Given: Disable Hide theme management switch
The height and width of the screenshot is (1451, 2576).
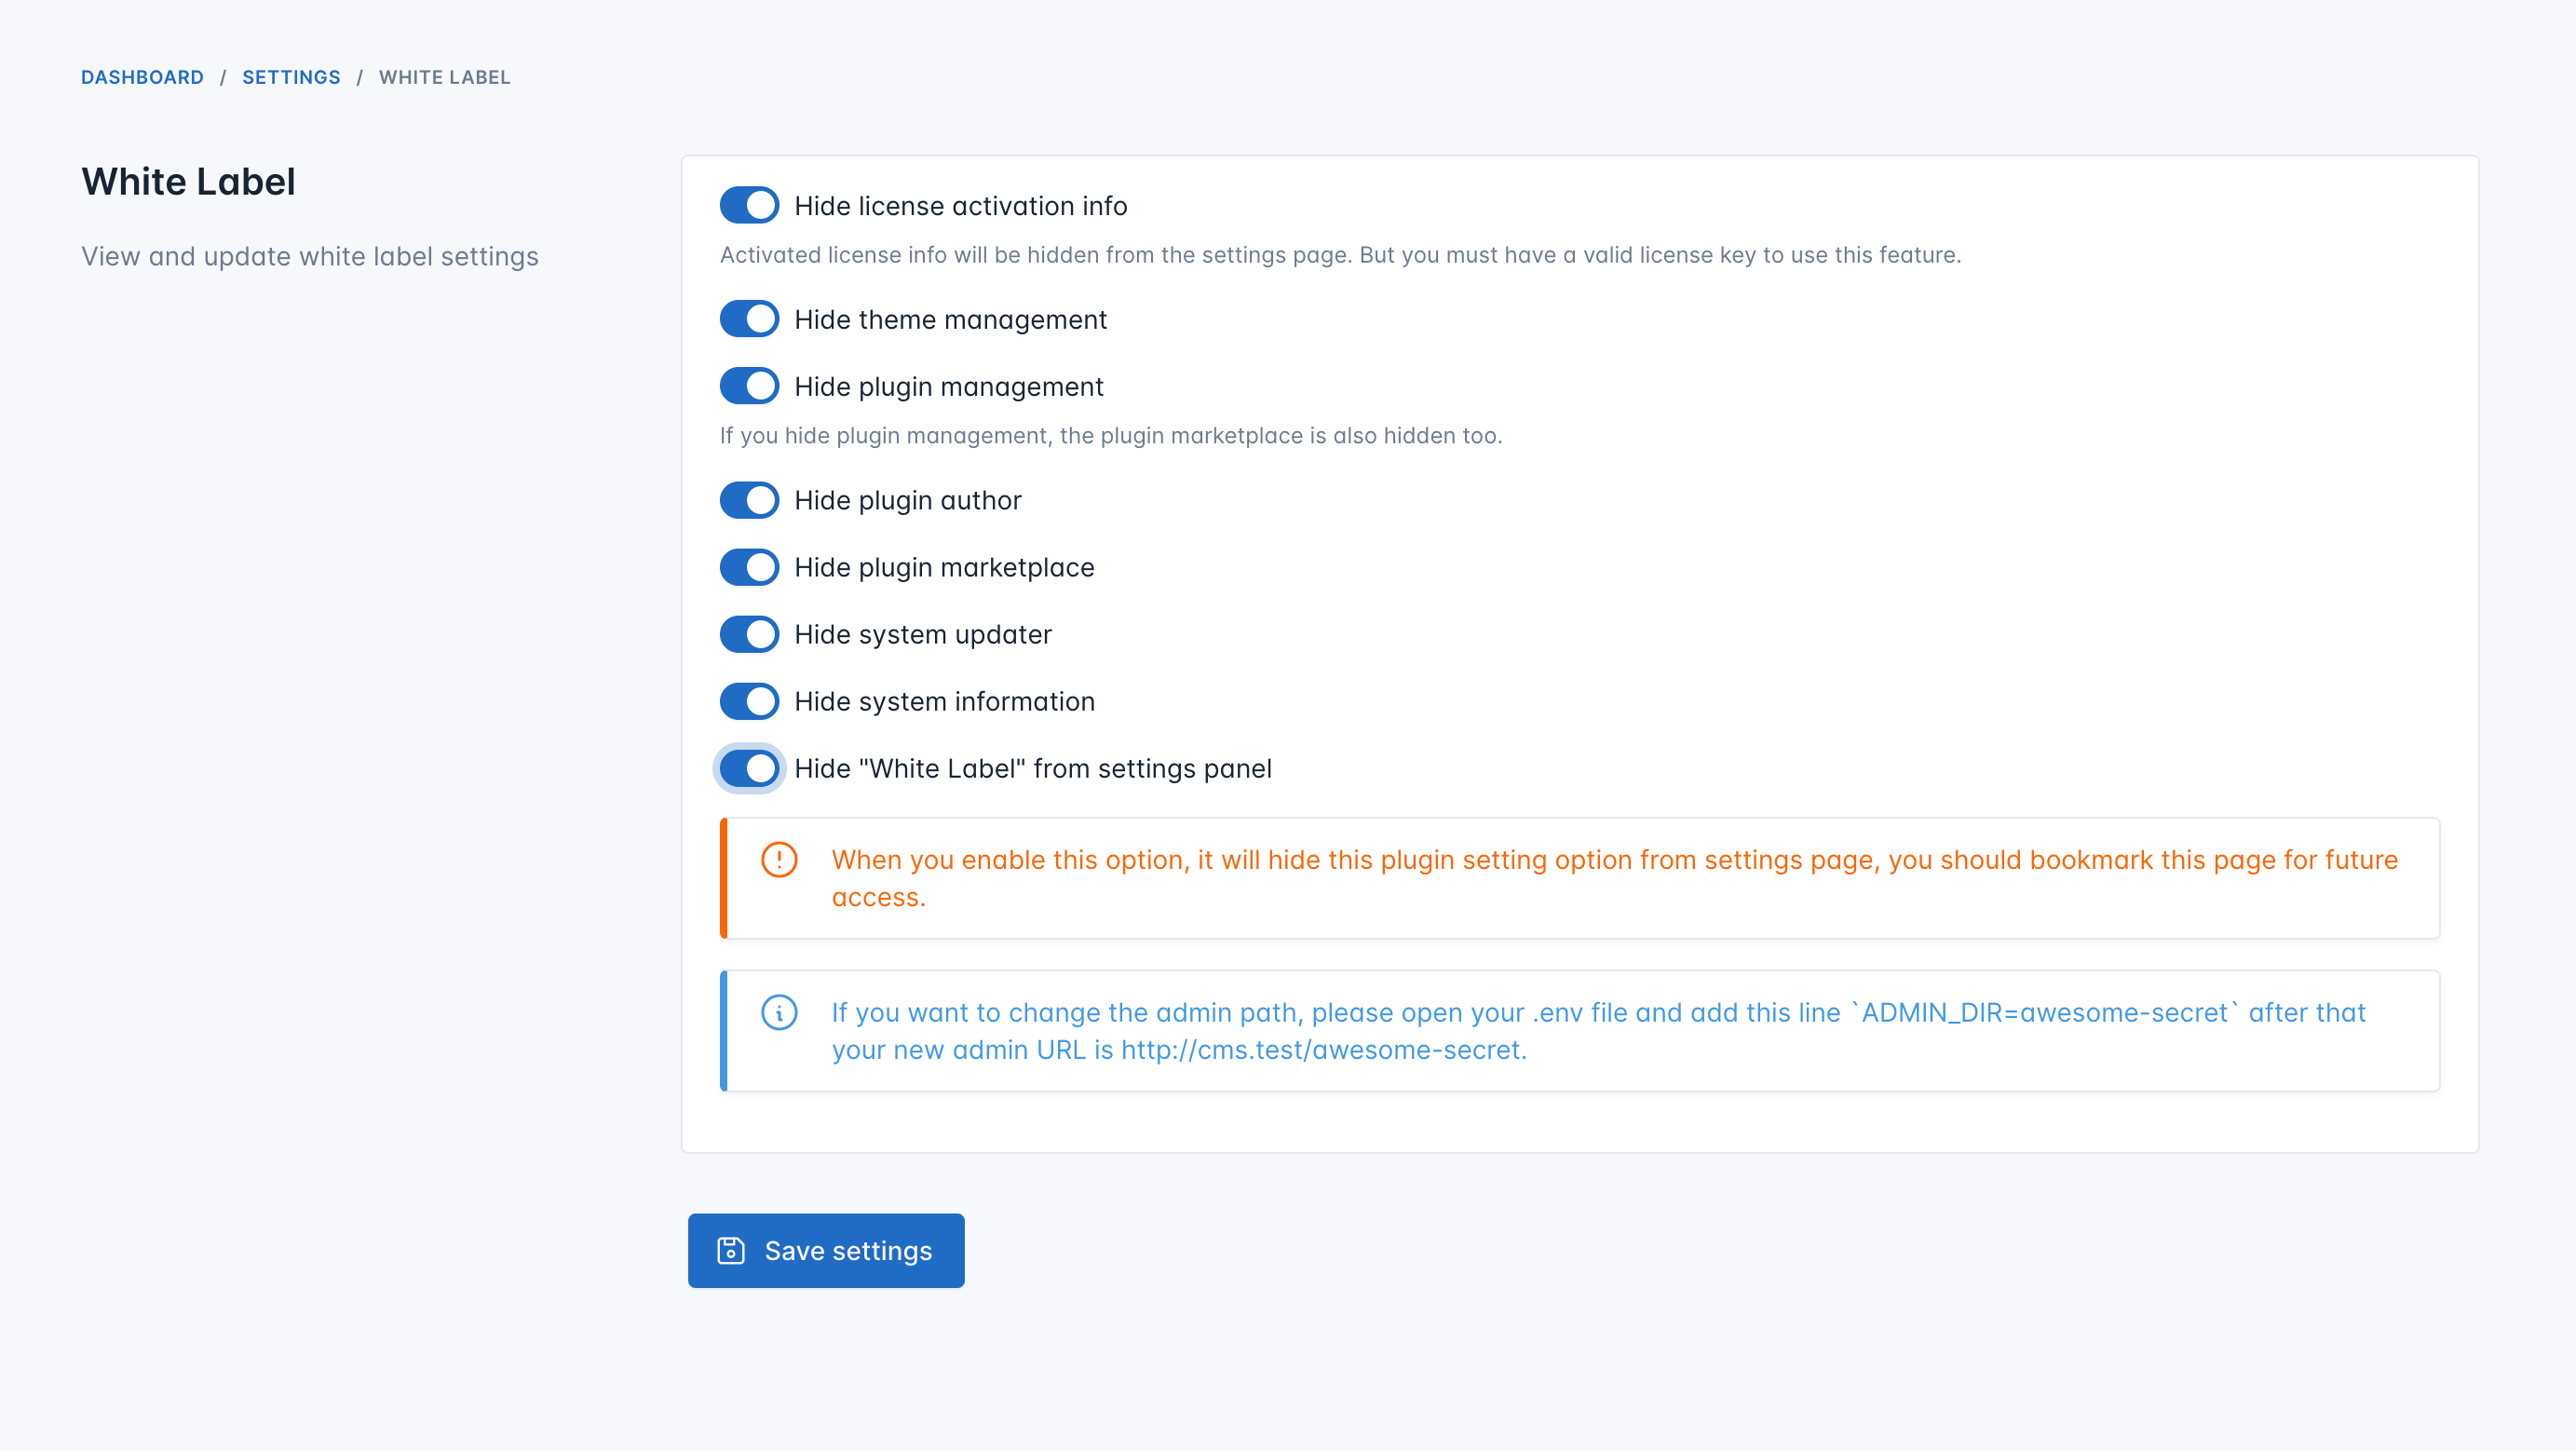Looking at the screenshot, I should [x=749, y=320].
